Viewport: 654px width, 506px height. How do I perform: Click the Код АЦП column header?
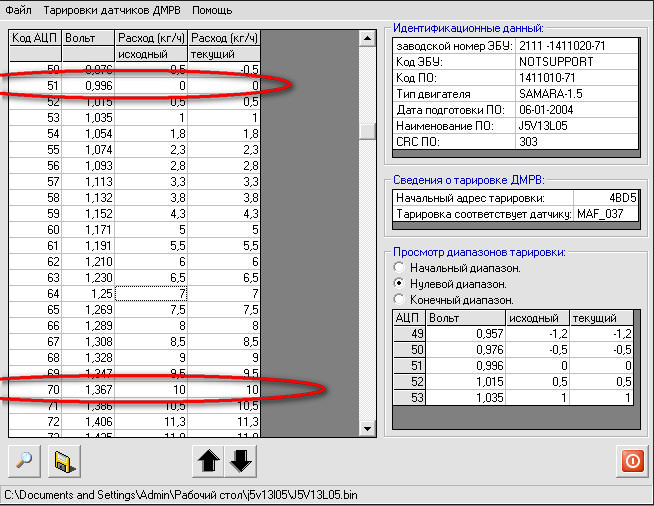click(35, 38)
